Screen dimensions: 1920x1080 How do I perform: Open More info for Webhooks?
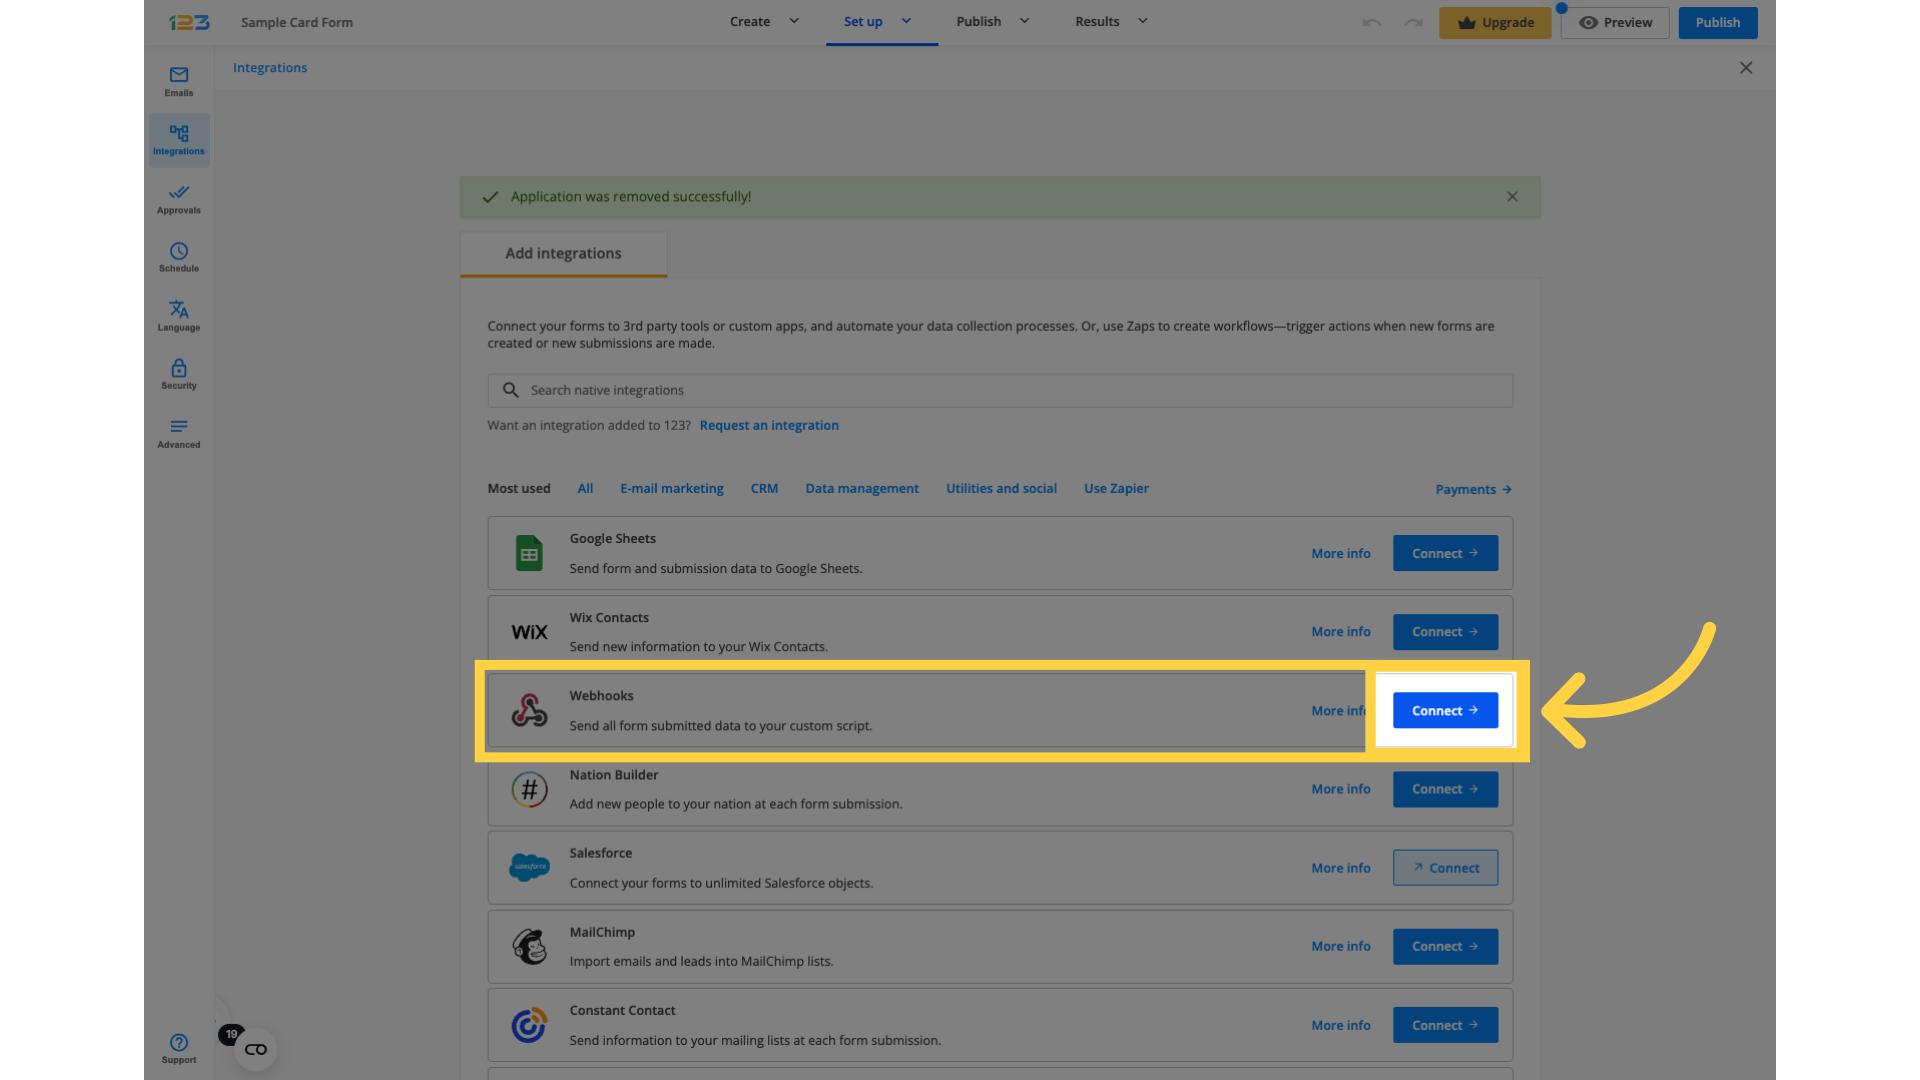point(1339,711)
